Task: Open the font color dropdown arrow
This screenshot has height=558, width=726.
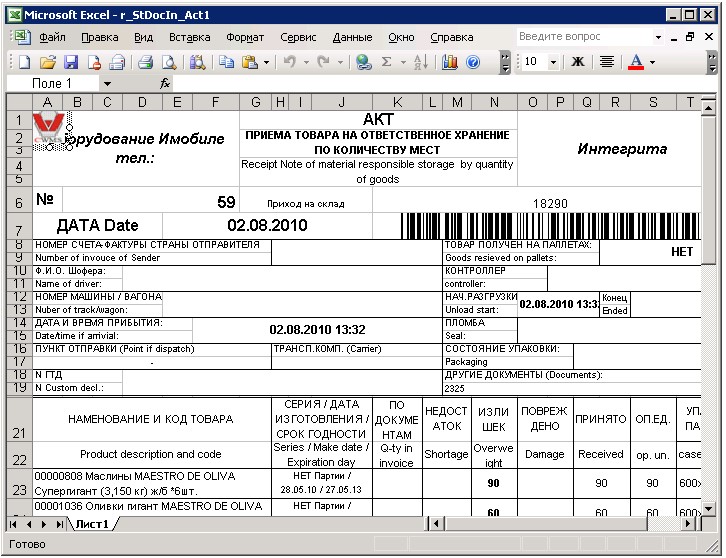Action: click(653, 62)
